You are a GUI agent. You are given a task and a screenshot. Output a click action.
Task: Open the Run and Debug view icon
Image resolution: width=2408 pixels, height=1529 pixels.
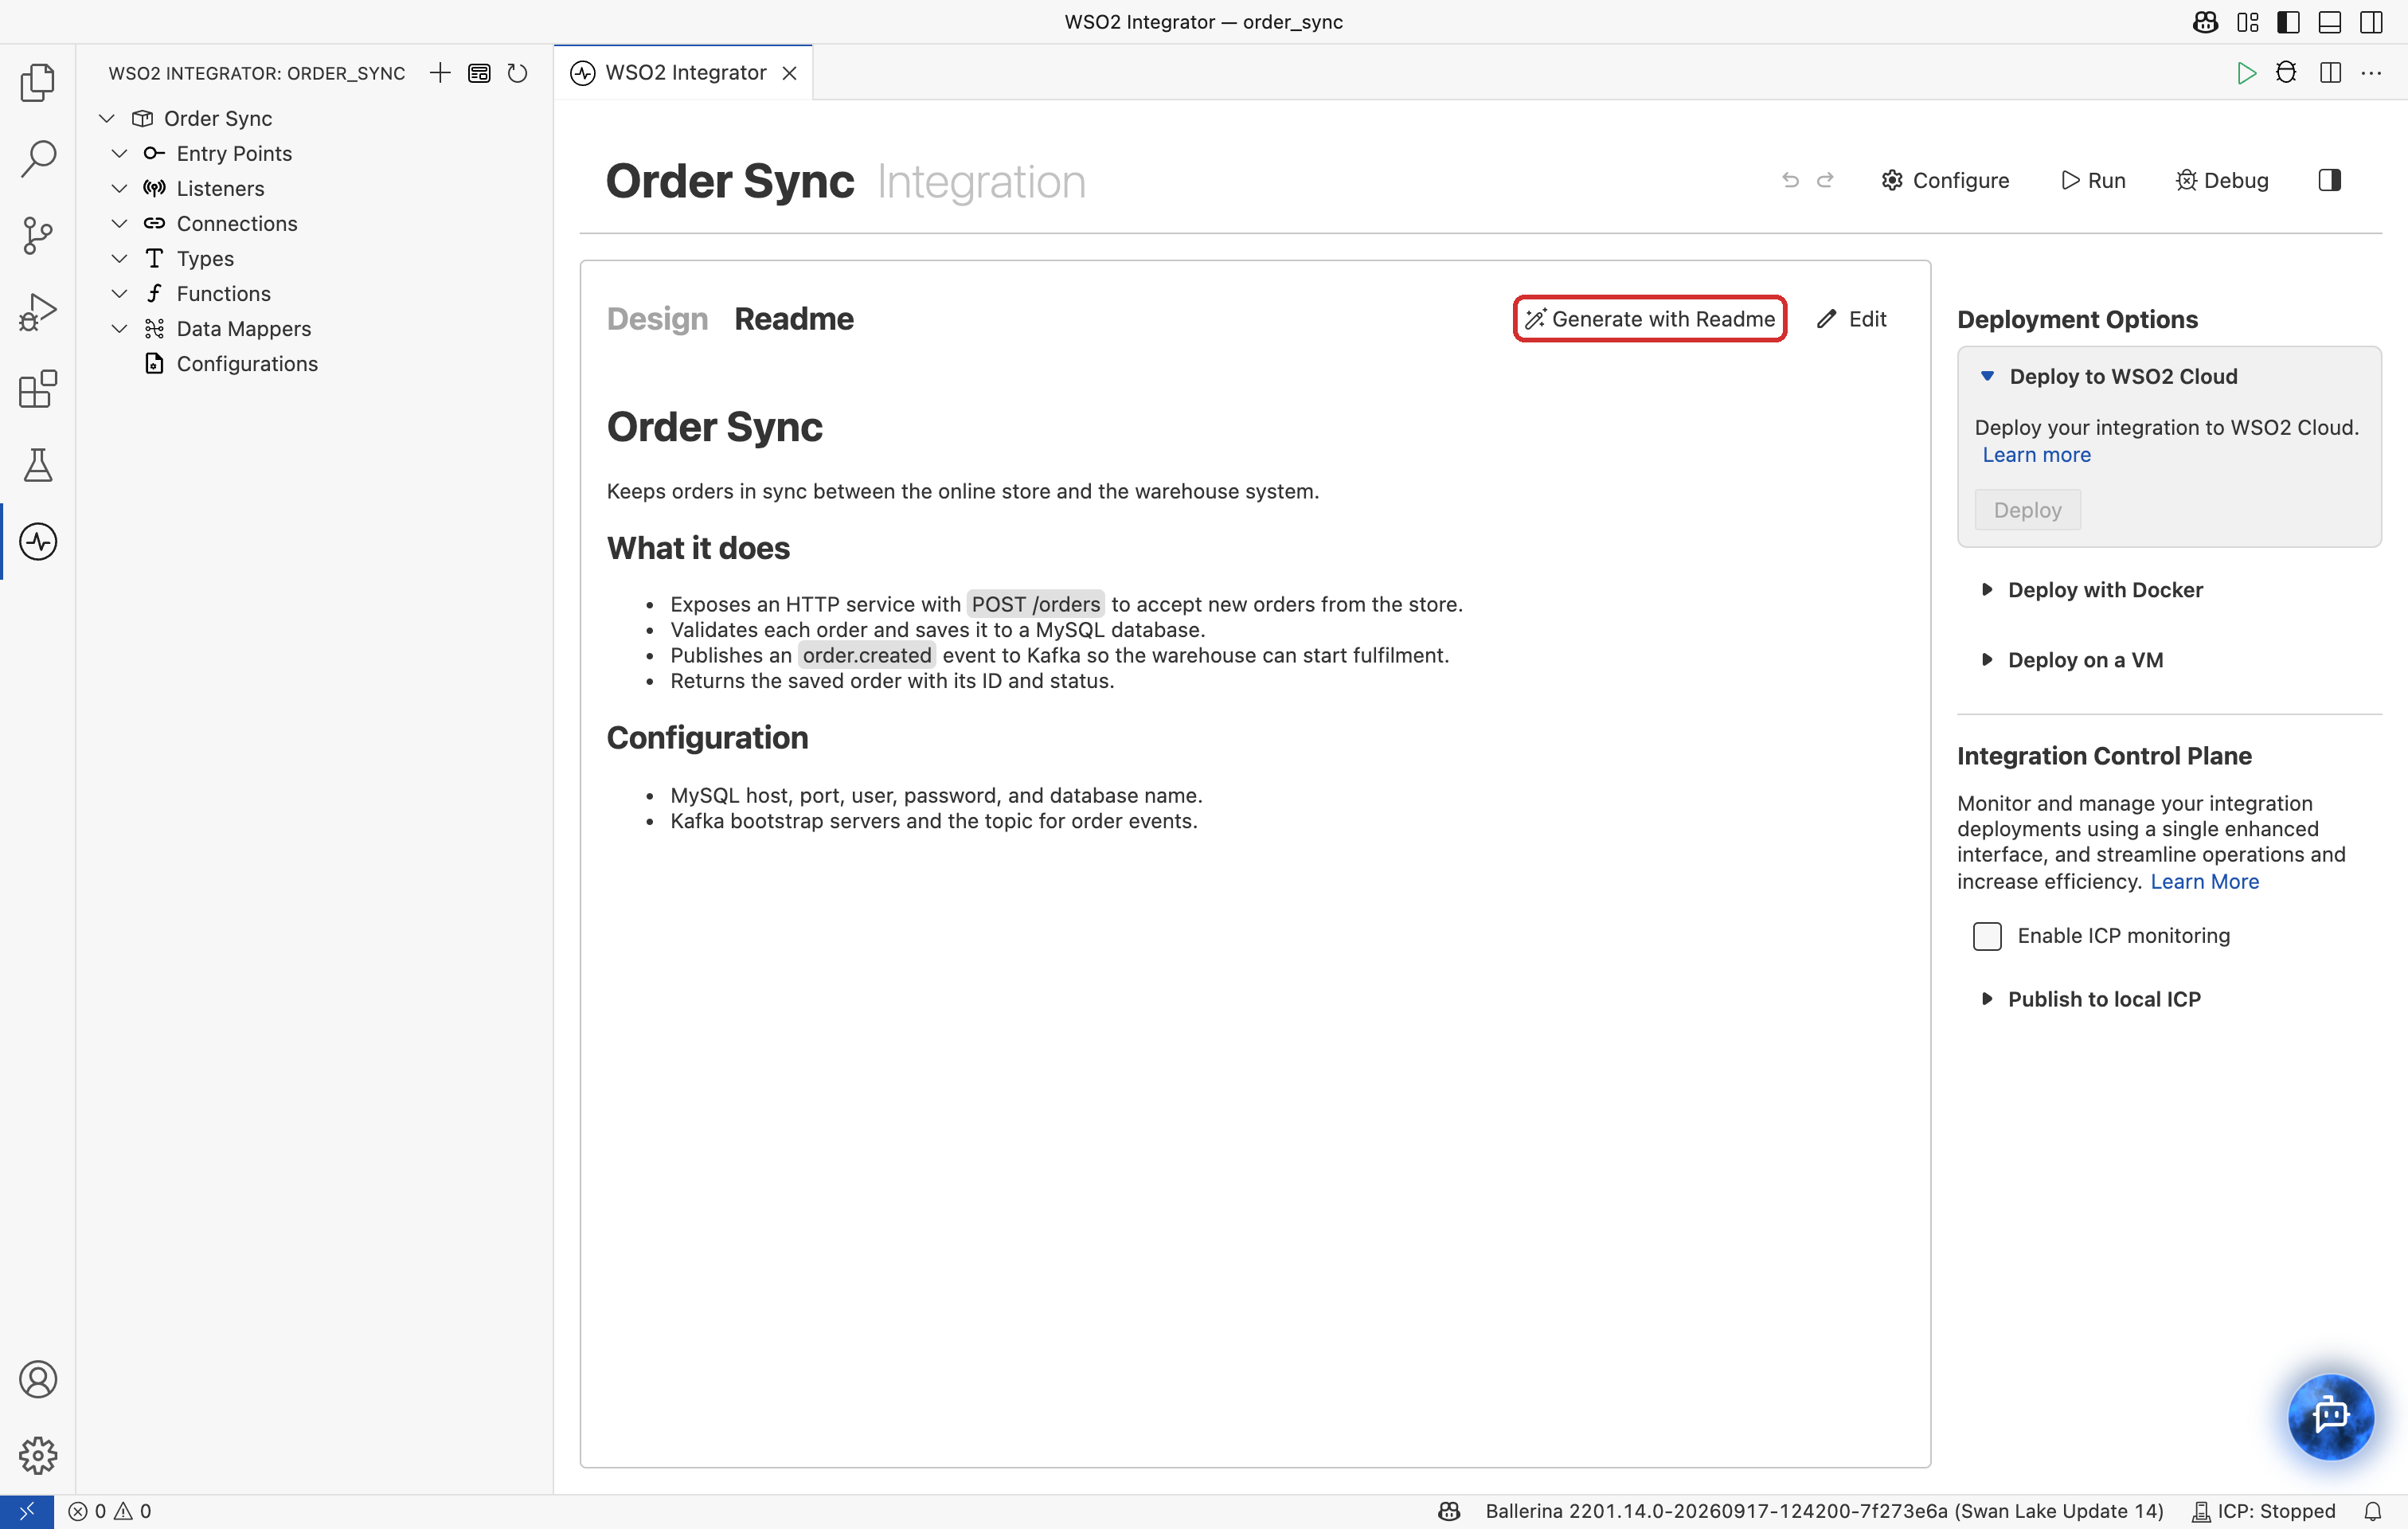click(38, 312)
